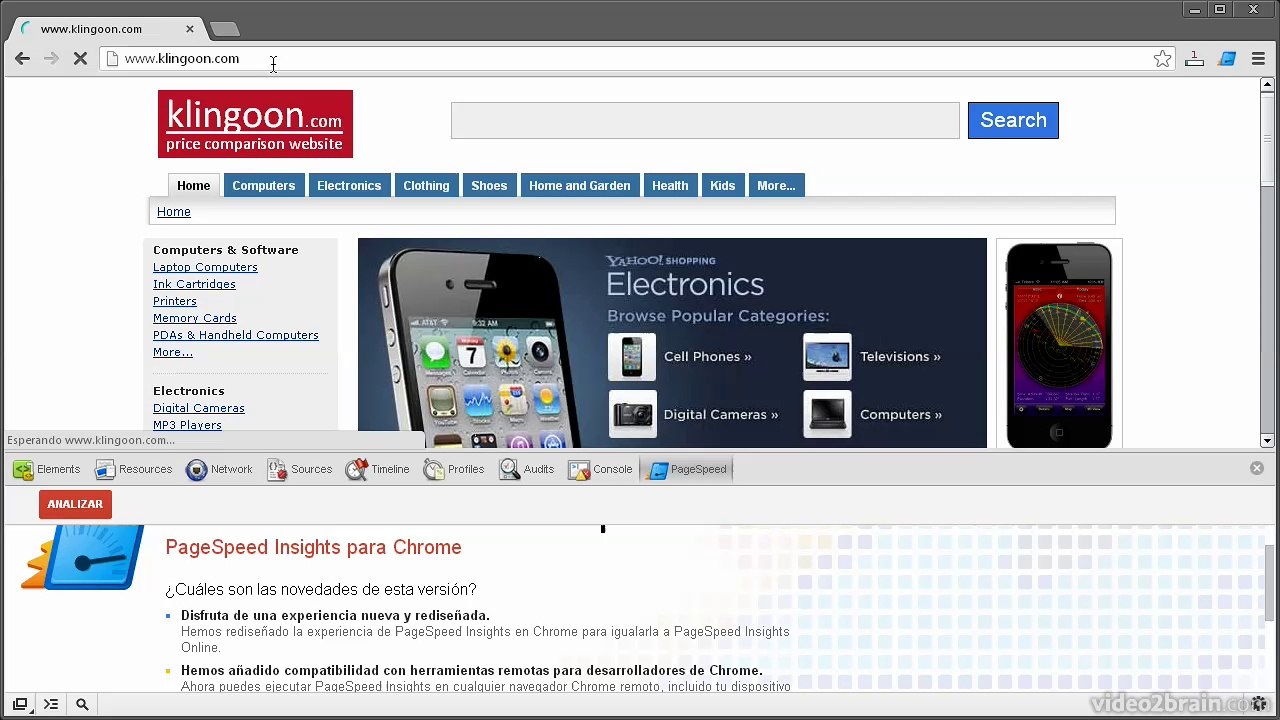Screen dimensions: 1280x720
Task: Open Printers link
Action: (175, 301)
